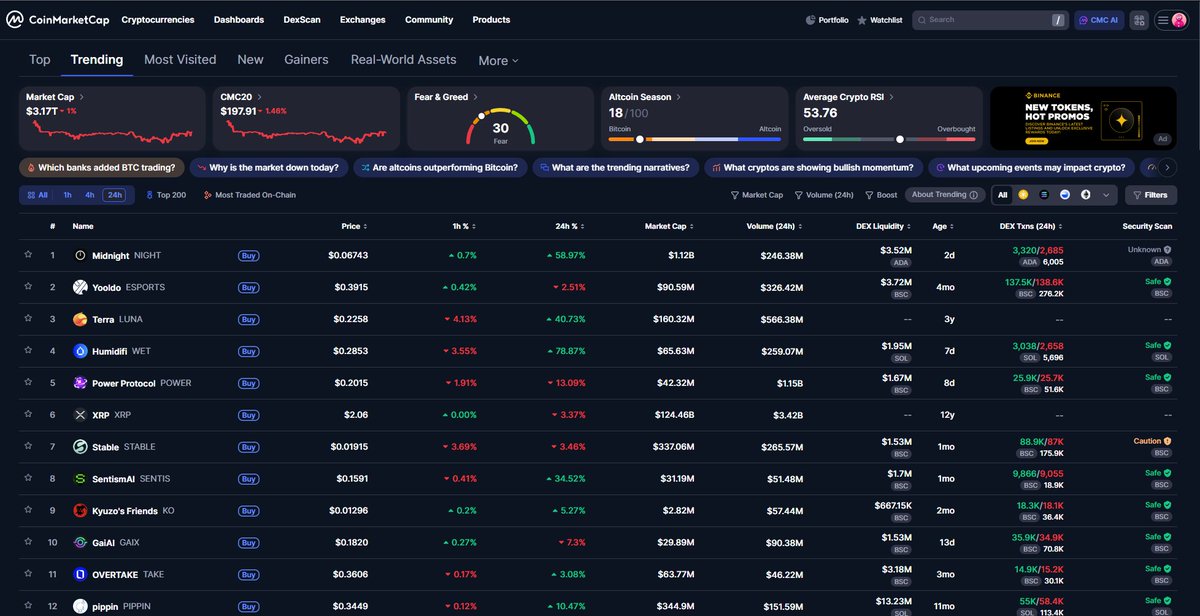Toggle watchlist star for Terra LUNA

[29, 319]
